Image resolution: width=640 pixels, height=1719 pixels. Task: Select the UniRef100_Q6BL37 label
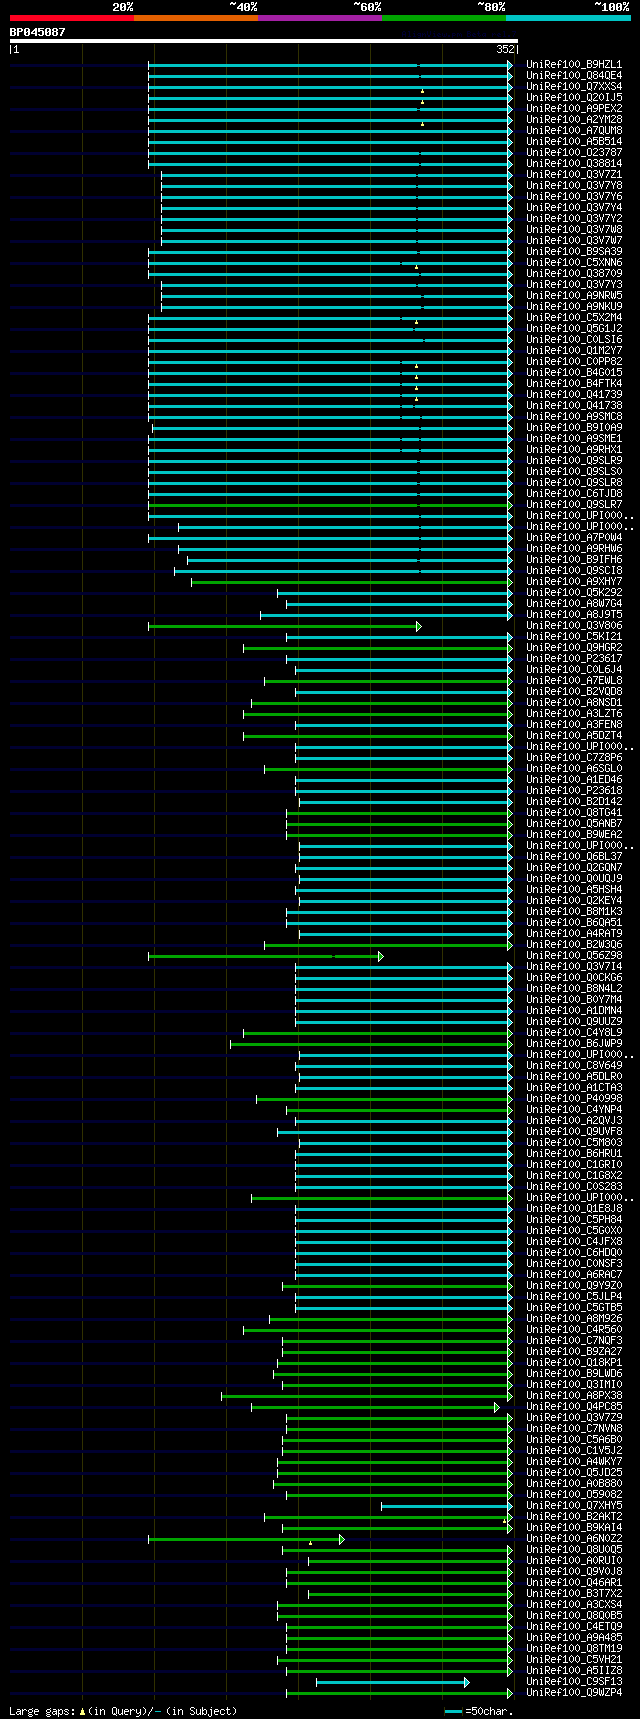tap(574, 857)
